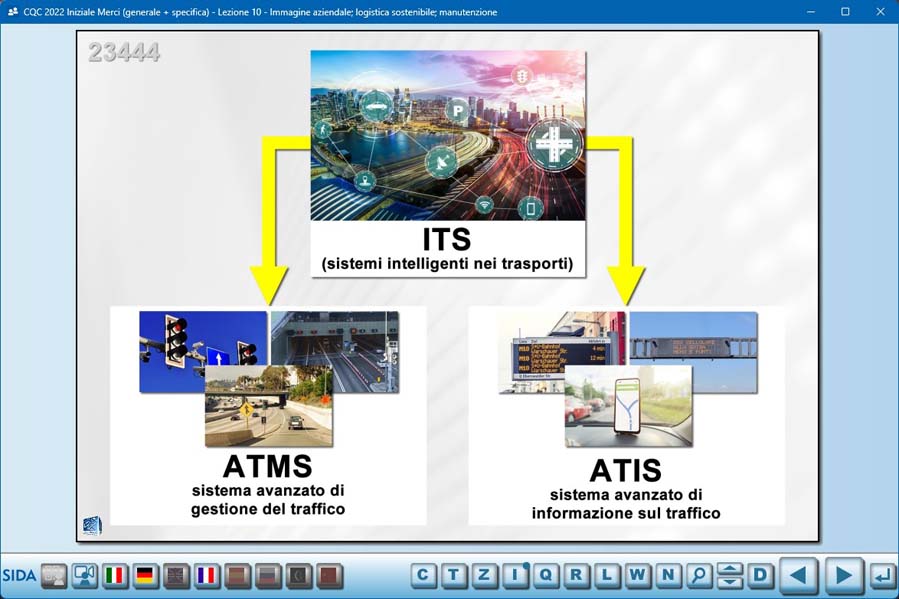Screen dimensions: 899x599
Task: Go to the previous slide
Action: point(798,575)
